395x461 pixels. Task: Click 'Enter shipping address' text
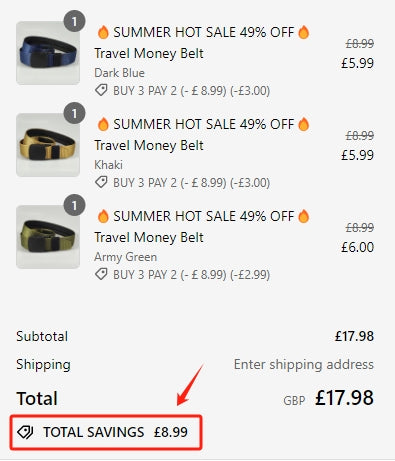(x=304, y=364)
